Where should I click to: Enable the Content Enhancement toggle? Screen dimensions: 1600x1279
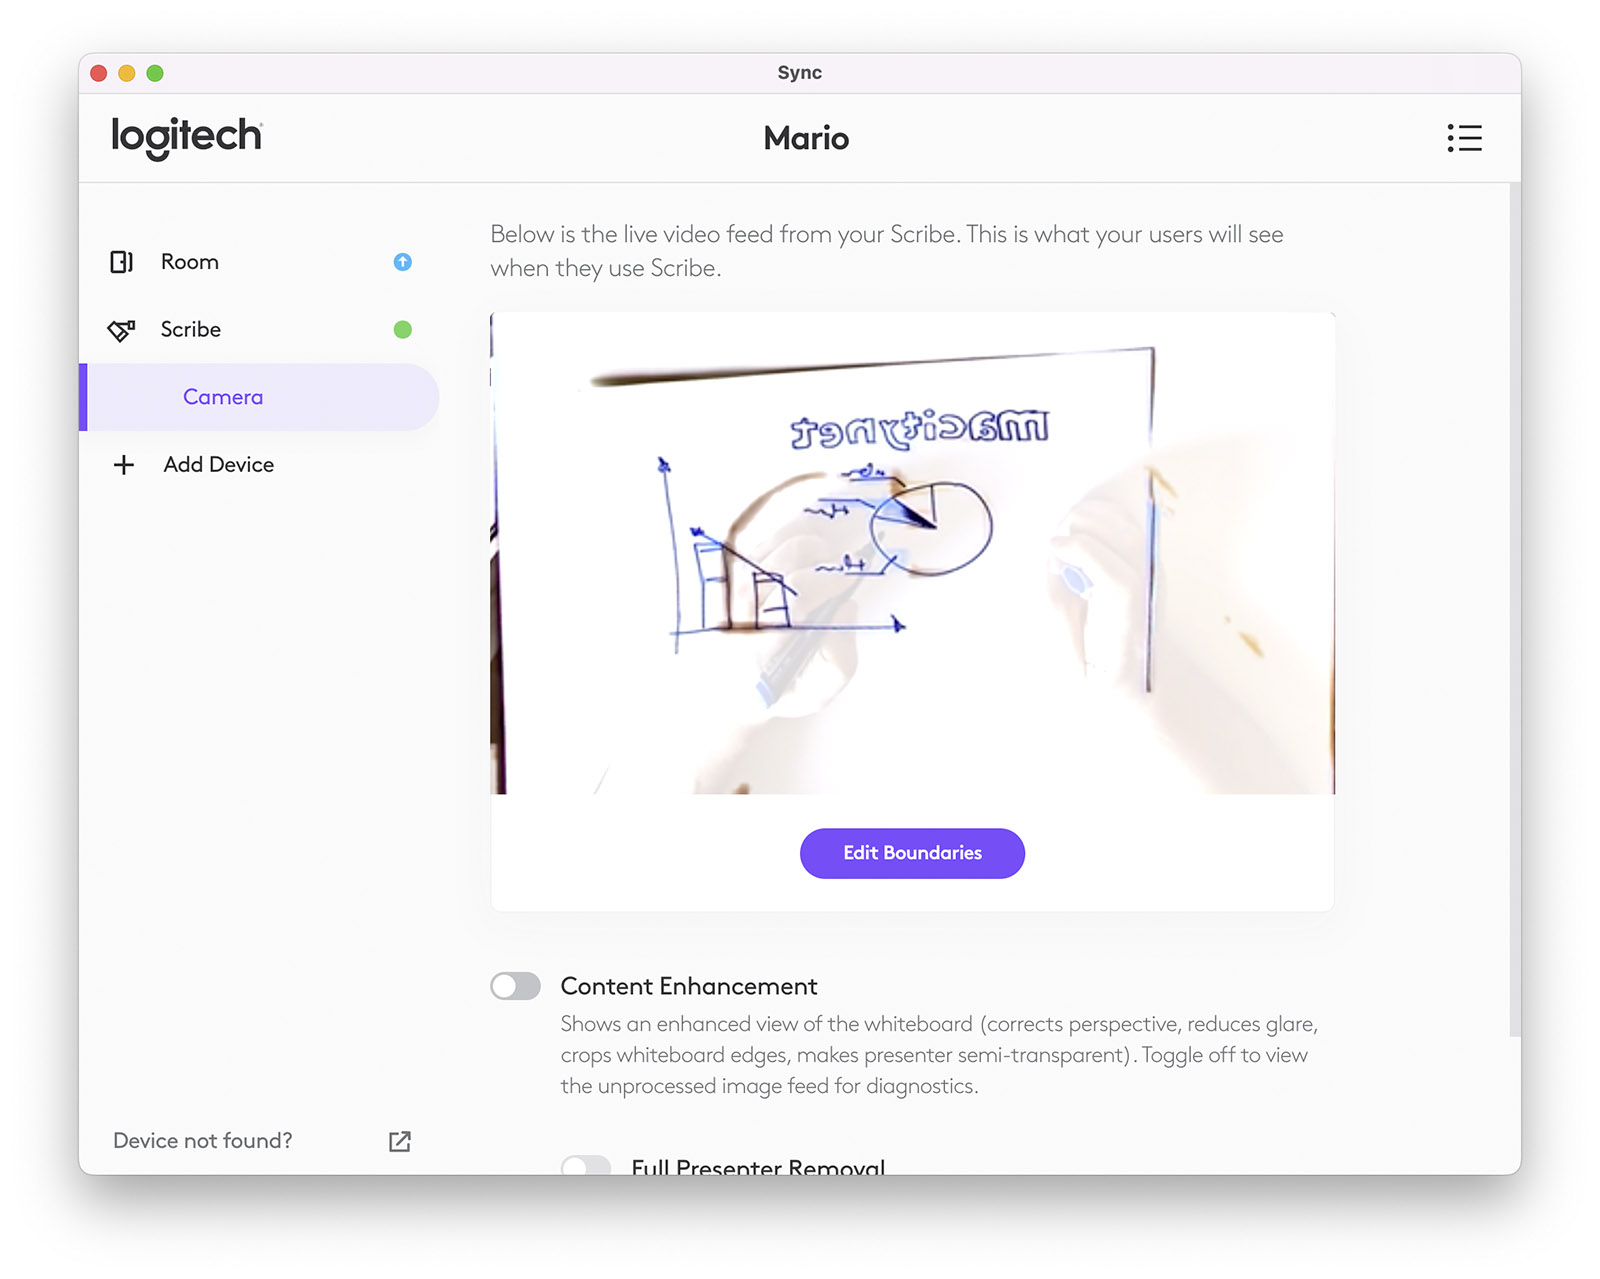click(x=515, y=986)
